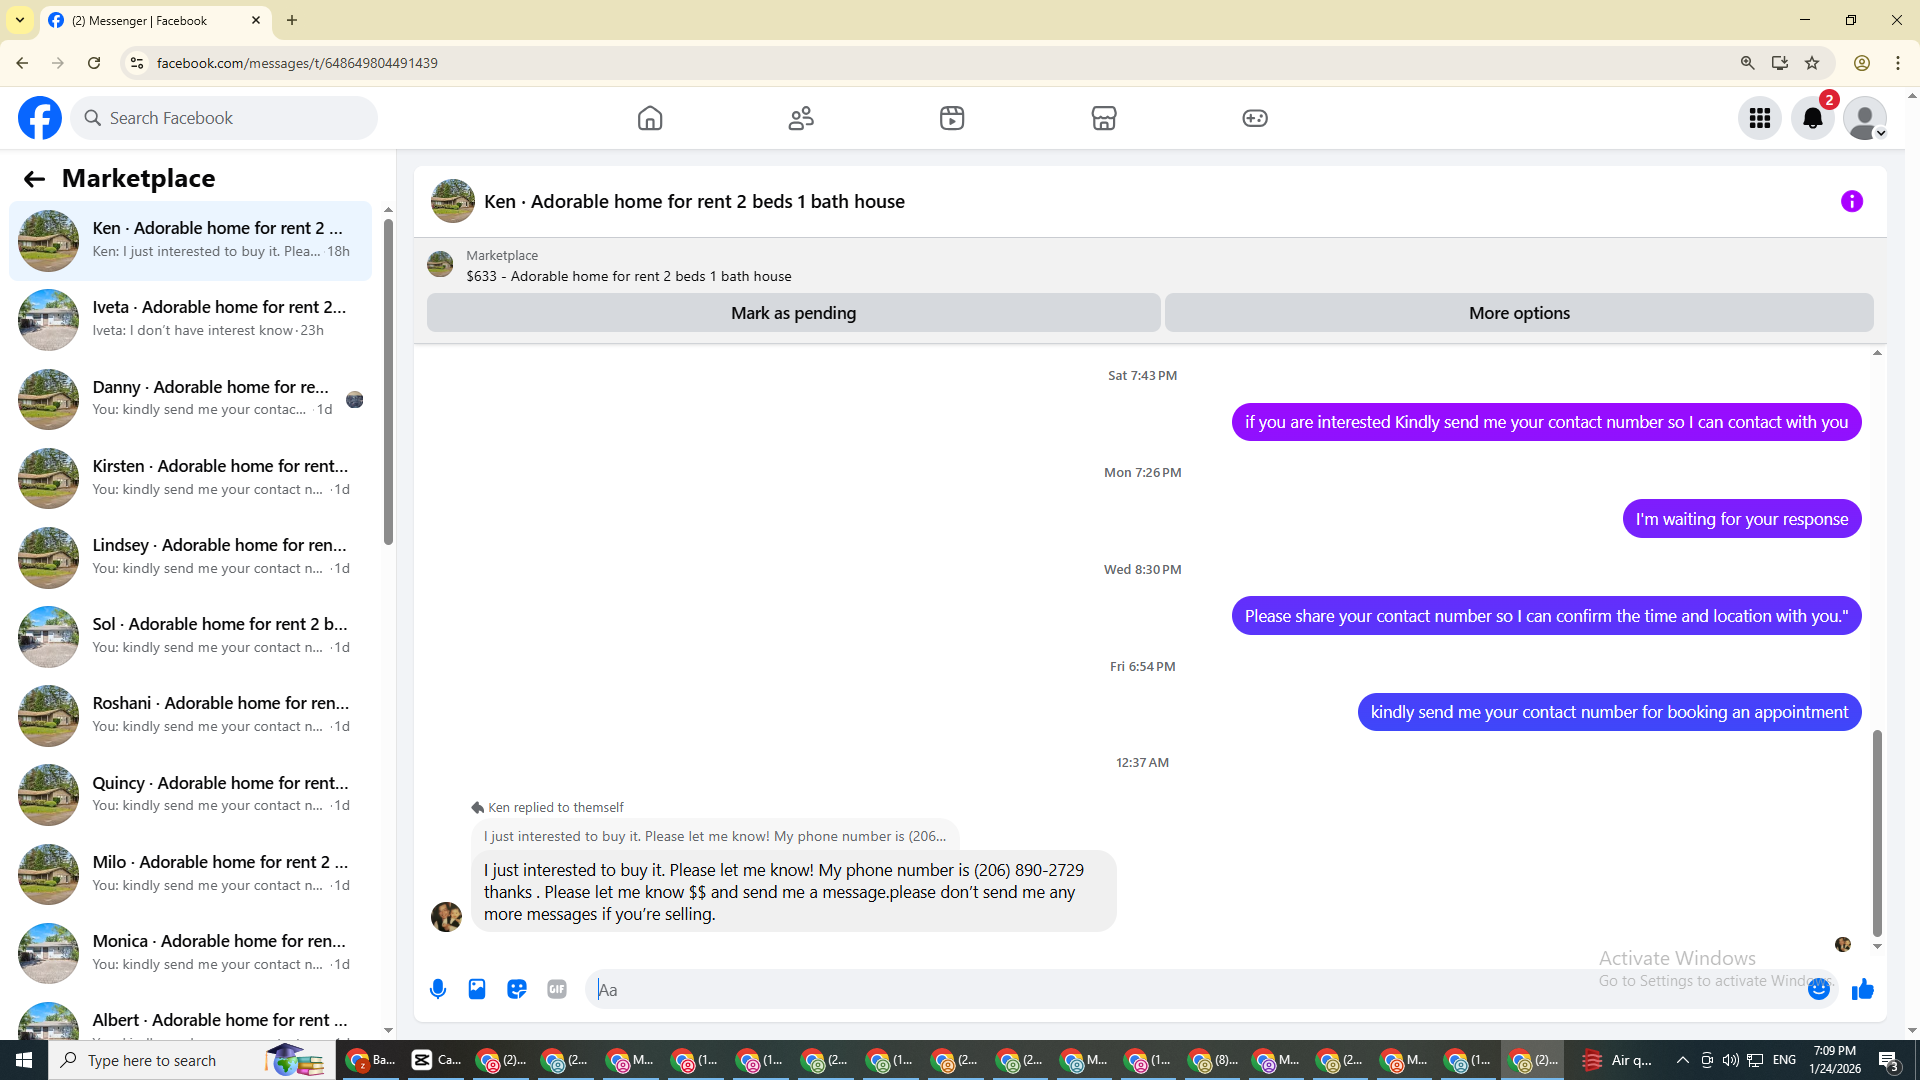Click the chat message scrollbar

tap(1877, 832)
